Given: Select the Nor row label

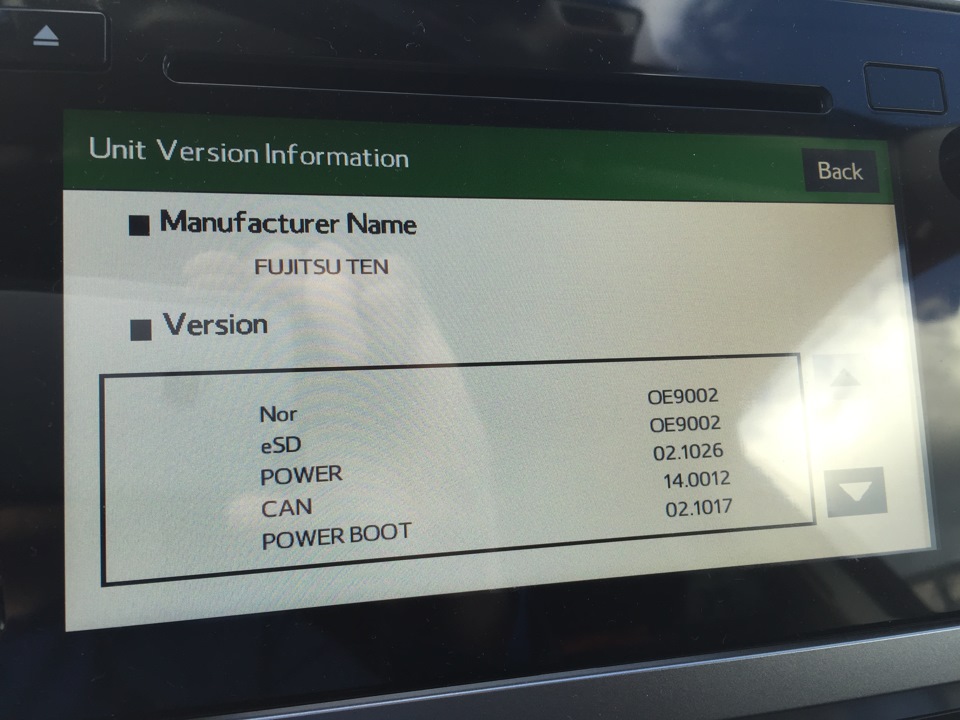Looking at the screenshot, I should click(278, 414).
